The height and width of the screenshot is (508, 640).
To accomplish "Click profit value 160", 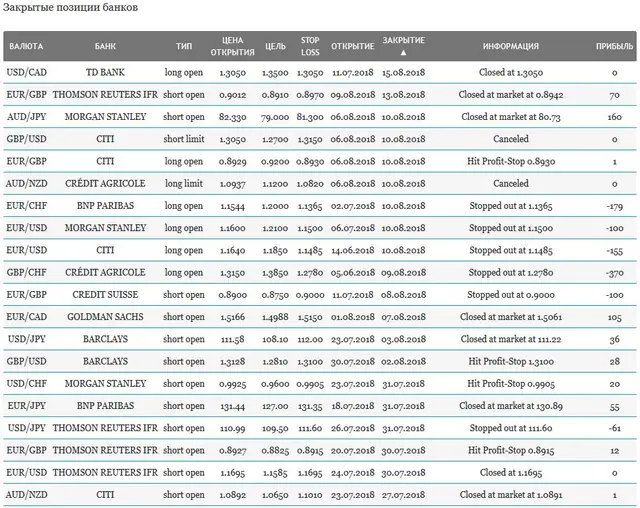I will [614, 117].
